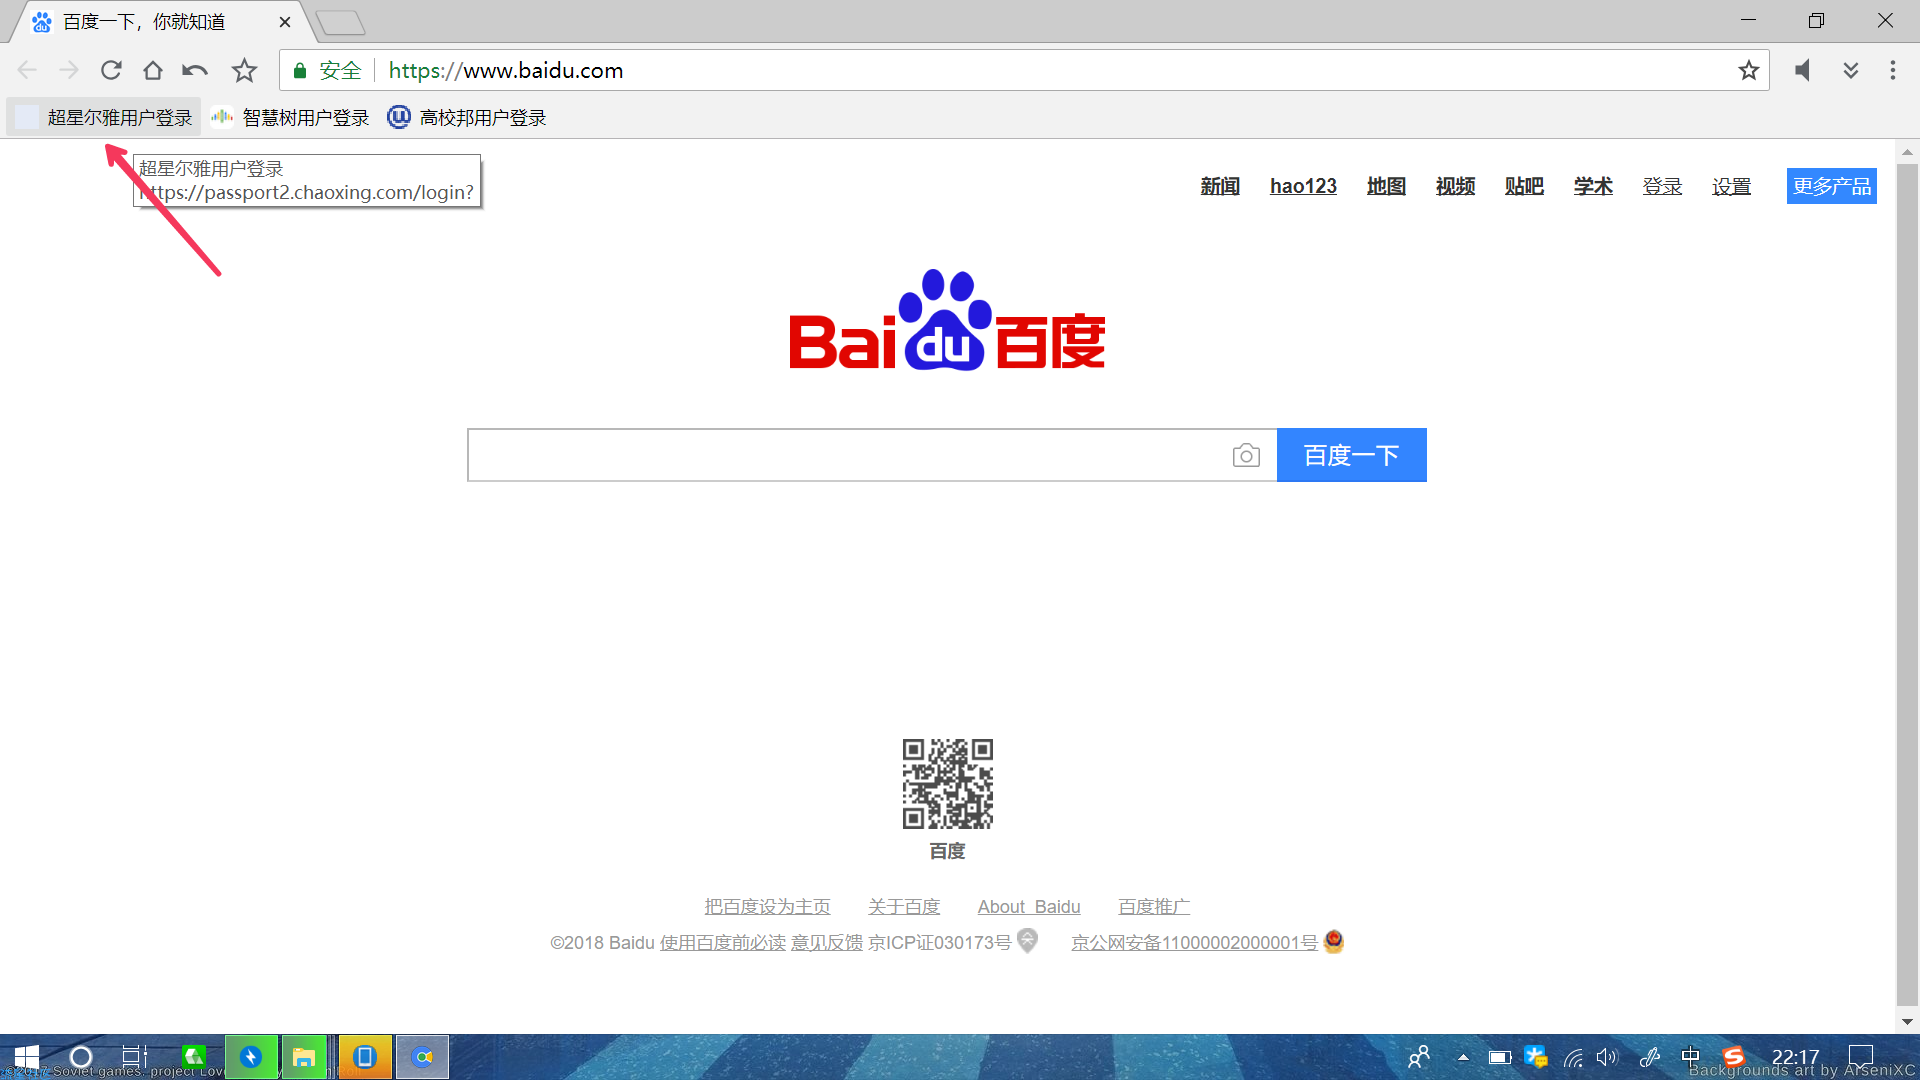This screenshot has width=1920, height=1080.
Task: Open the About Baidu link
Action: click(1029, 906)
